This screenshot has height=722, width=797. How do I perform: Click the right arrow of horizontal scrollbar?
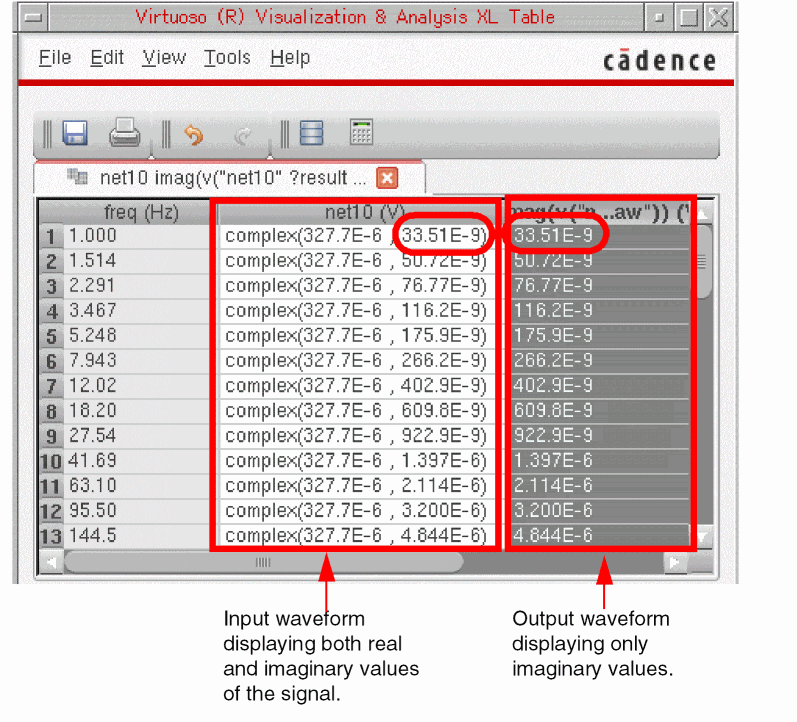675,562
